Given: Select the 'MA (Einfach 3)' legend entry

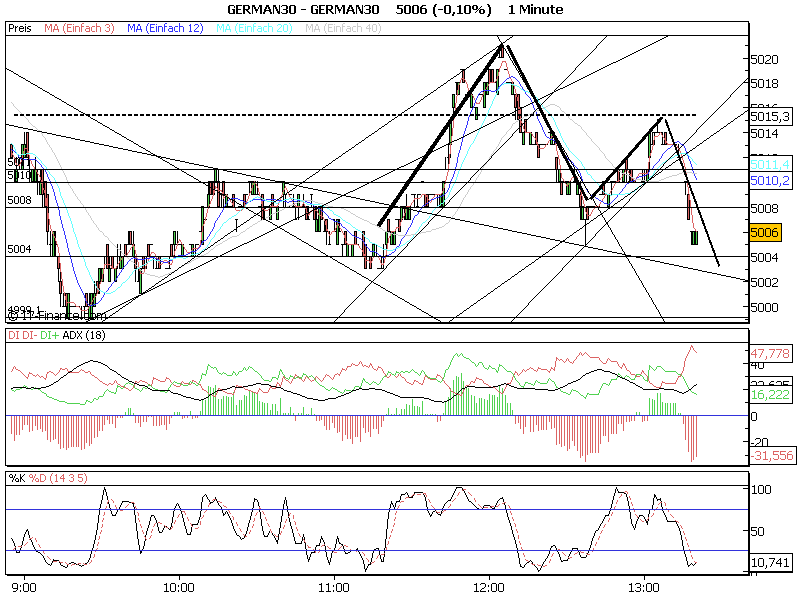Looking at the screenshot, I should tap(79, 29).
